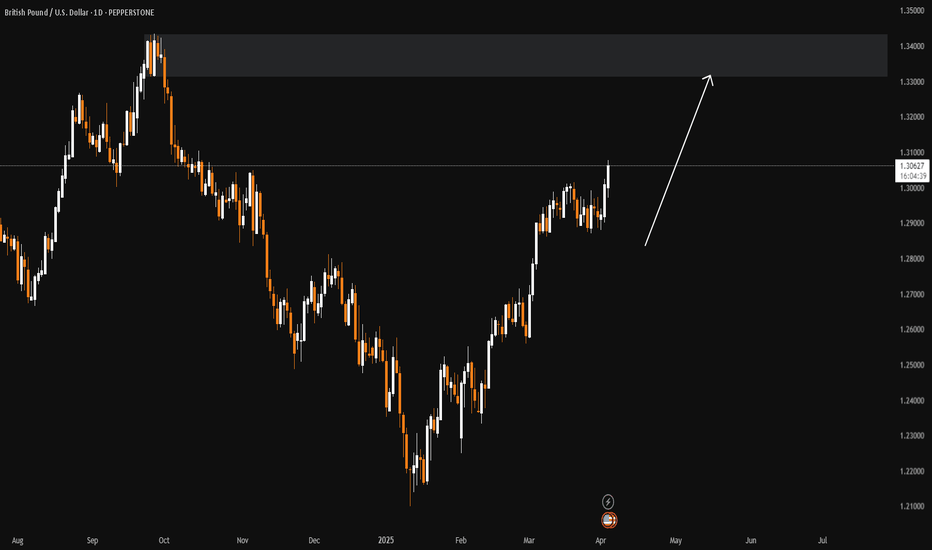Click the Aug label on time axis
The height and width of the screenshot is (550, 932).
(17, 540)
